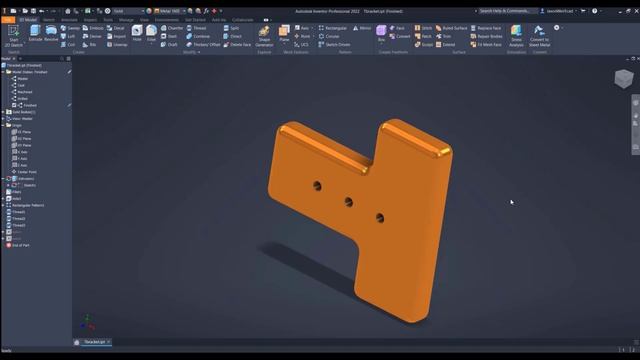
Task: Select End of Part marker
Action: (18, 245)
